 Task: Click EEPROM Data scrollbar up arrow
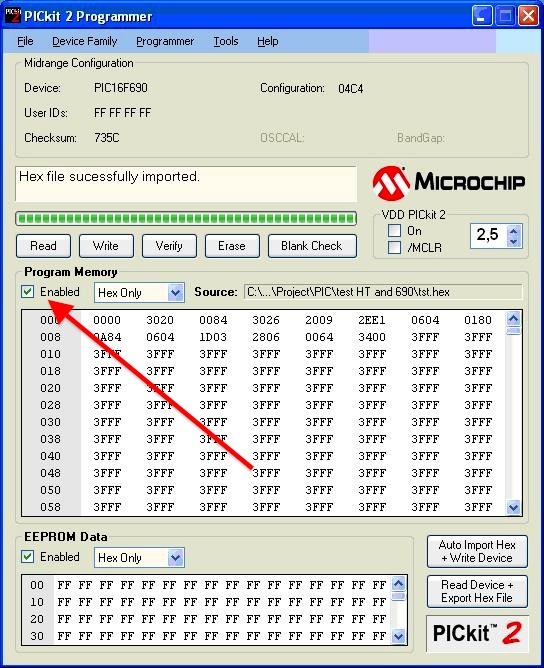[x=398, y=583]
